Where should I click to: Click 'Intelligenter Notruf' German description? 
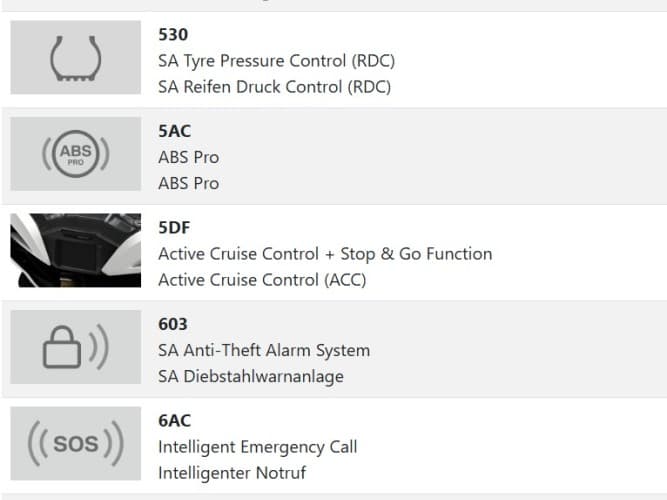coord(232,473)
